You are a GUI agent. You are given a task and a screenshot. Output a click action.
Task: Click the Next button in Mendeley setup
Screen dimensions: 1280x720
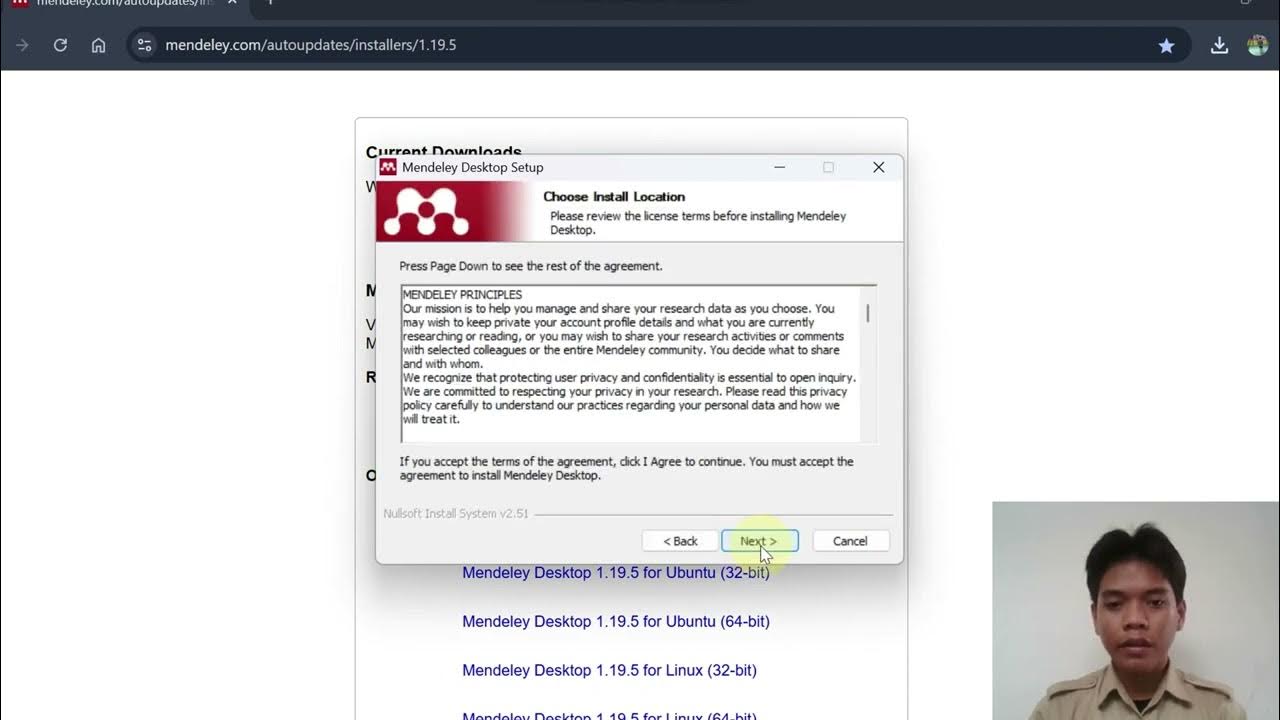(760, 541)
